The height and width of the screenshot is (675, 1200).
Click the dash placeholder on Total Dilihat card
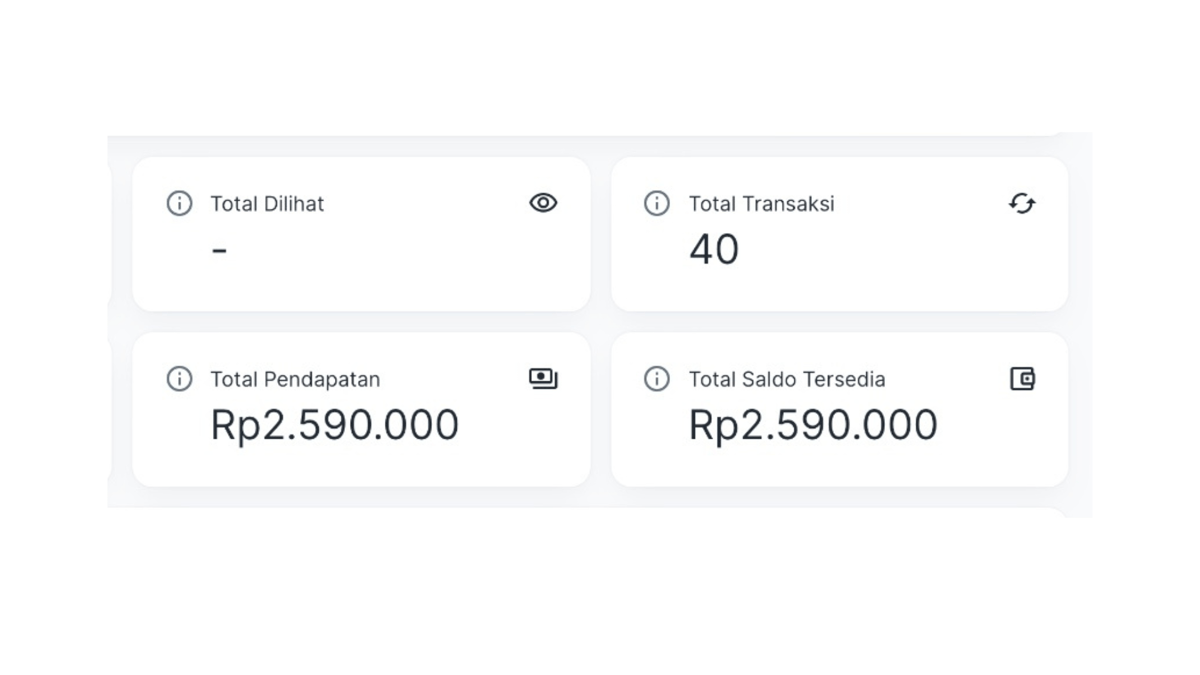219,249
